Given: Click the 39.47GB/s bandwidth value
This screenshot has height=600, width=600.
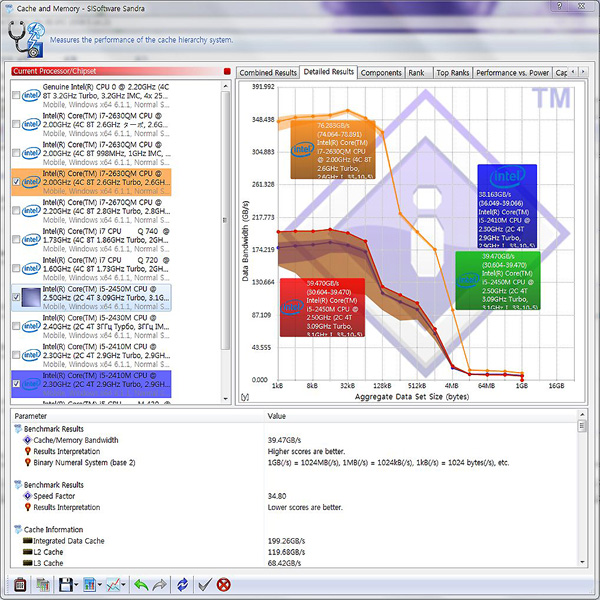Looking at the screenshot, I should coord(284,440).
